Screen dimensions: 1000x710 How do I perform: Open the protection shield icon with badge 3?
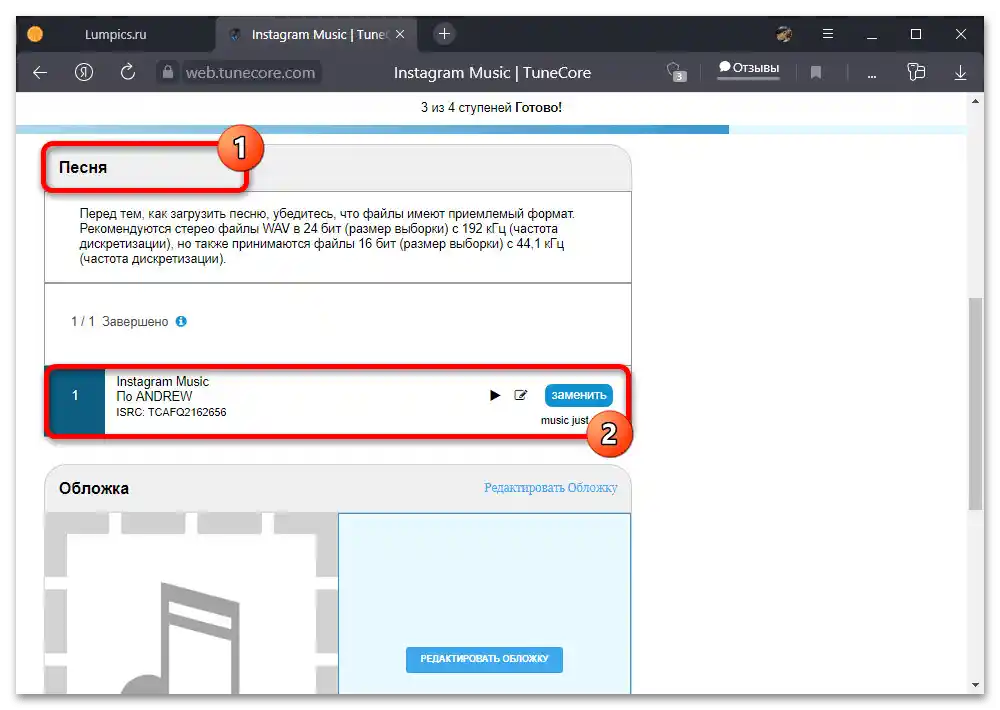pyautogui.click(x=676, y=71)
